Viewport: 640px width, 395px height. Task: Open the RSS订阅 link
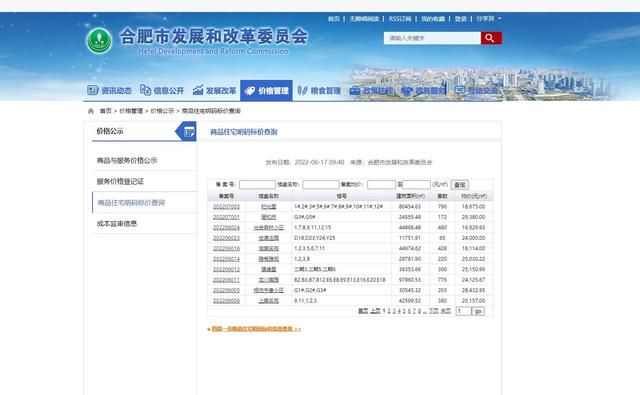coord(400,19)
